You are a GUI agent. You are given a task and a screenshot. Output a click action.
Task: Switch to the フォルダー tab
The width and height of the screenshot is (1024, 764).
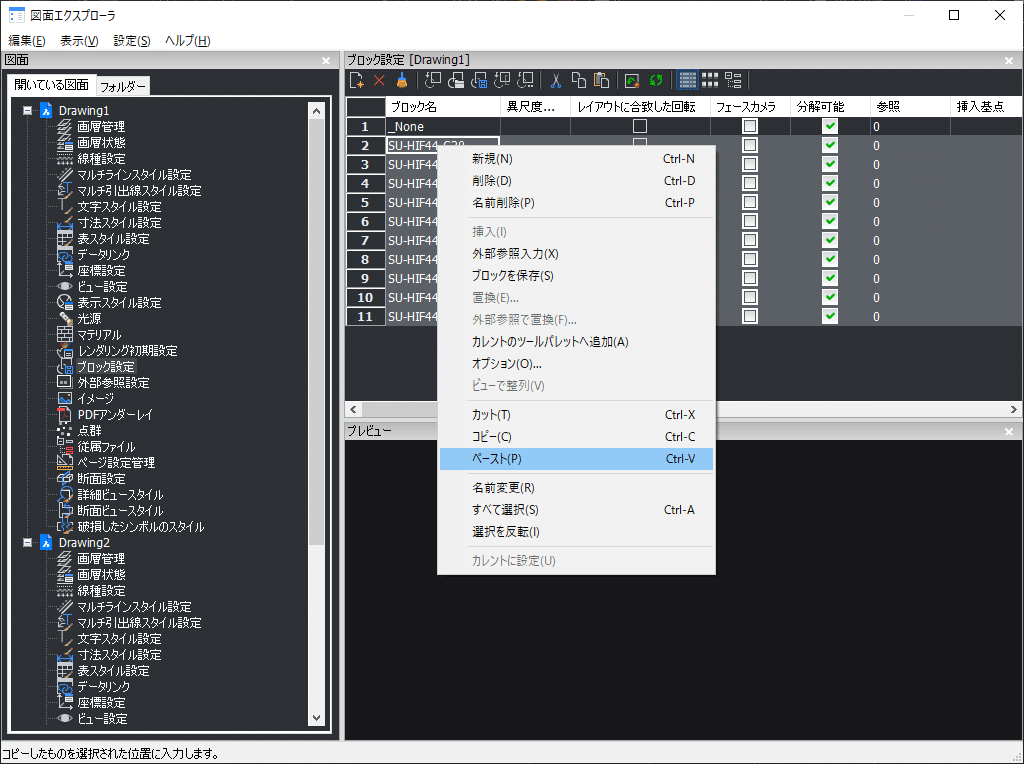pos(123,86)
